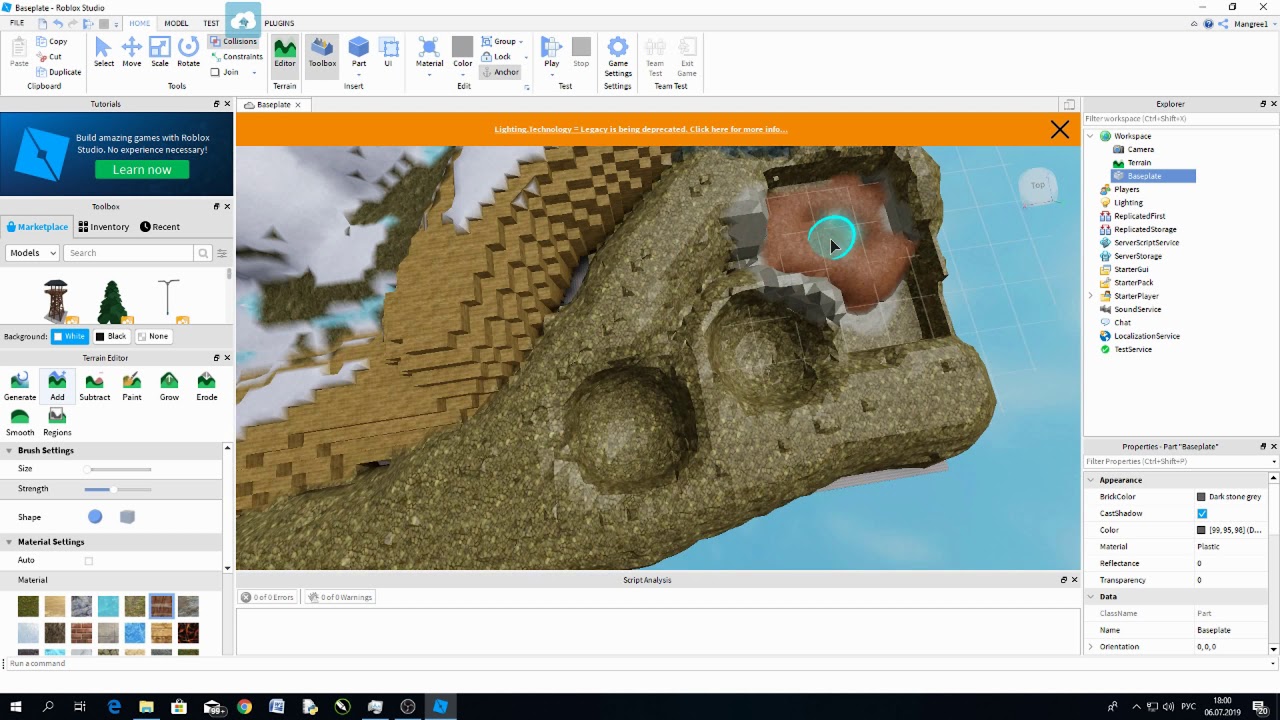Viewport: 1280px width, 720px height.
Task: Pick the Rotate tool
Action: coord(188,53)
